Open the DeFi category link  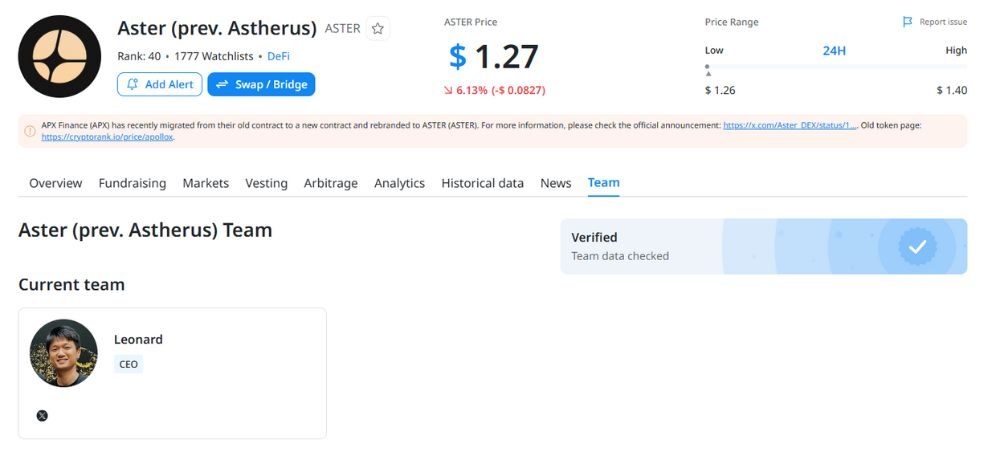[278, 56]
